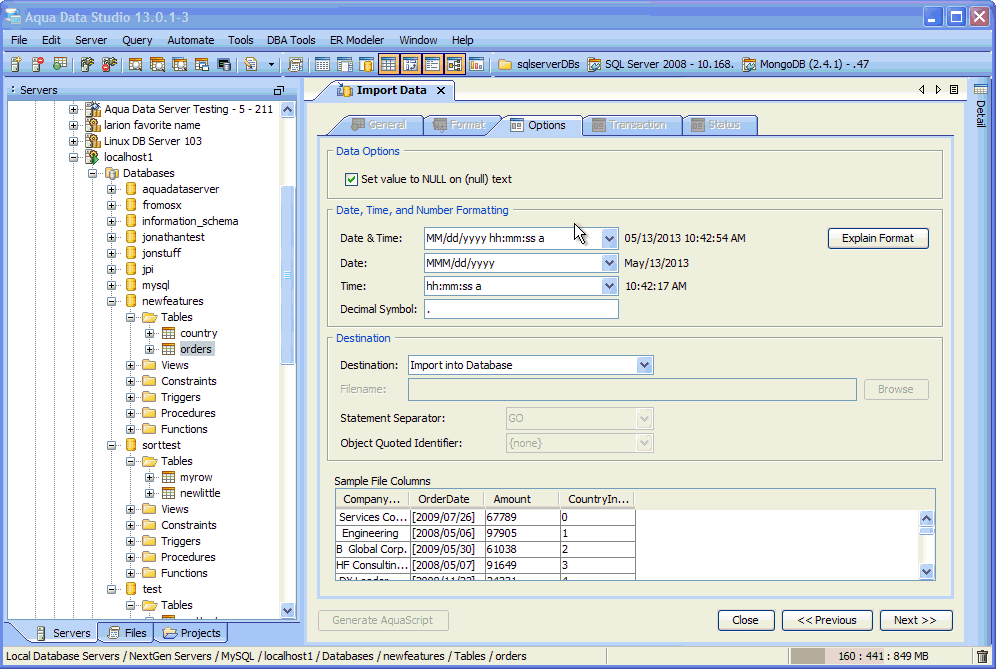Click the window icon with yellow cylinder

click(367, 64)
